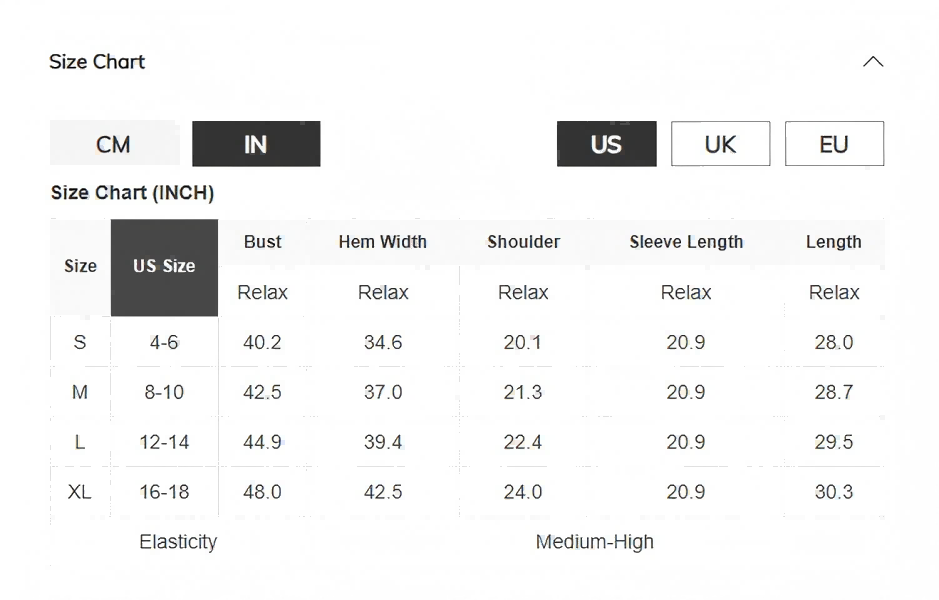Select the L size row
939x600 pixels.
click(80, 442)
